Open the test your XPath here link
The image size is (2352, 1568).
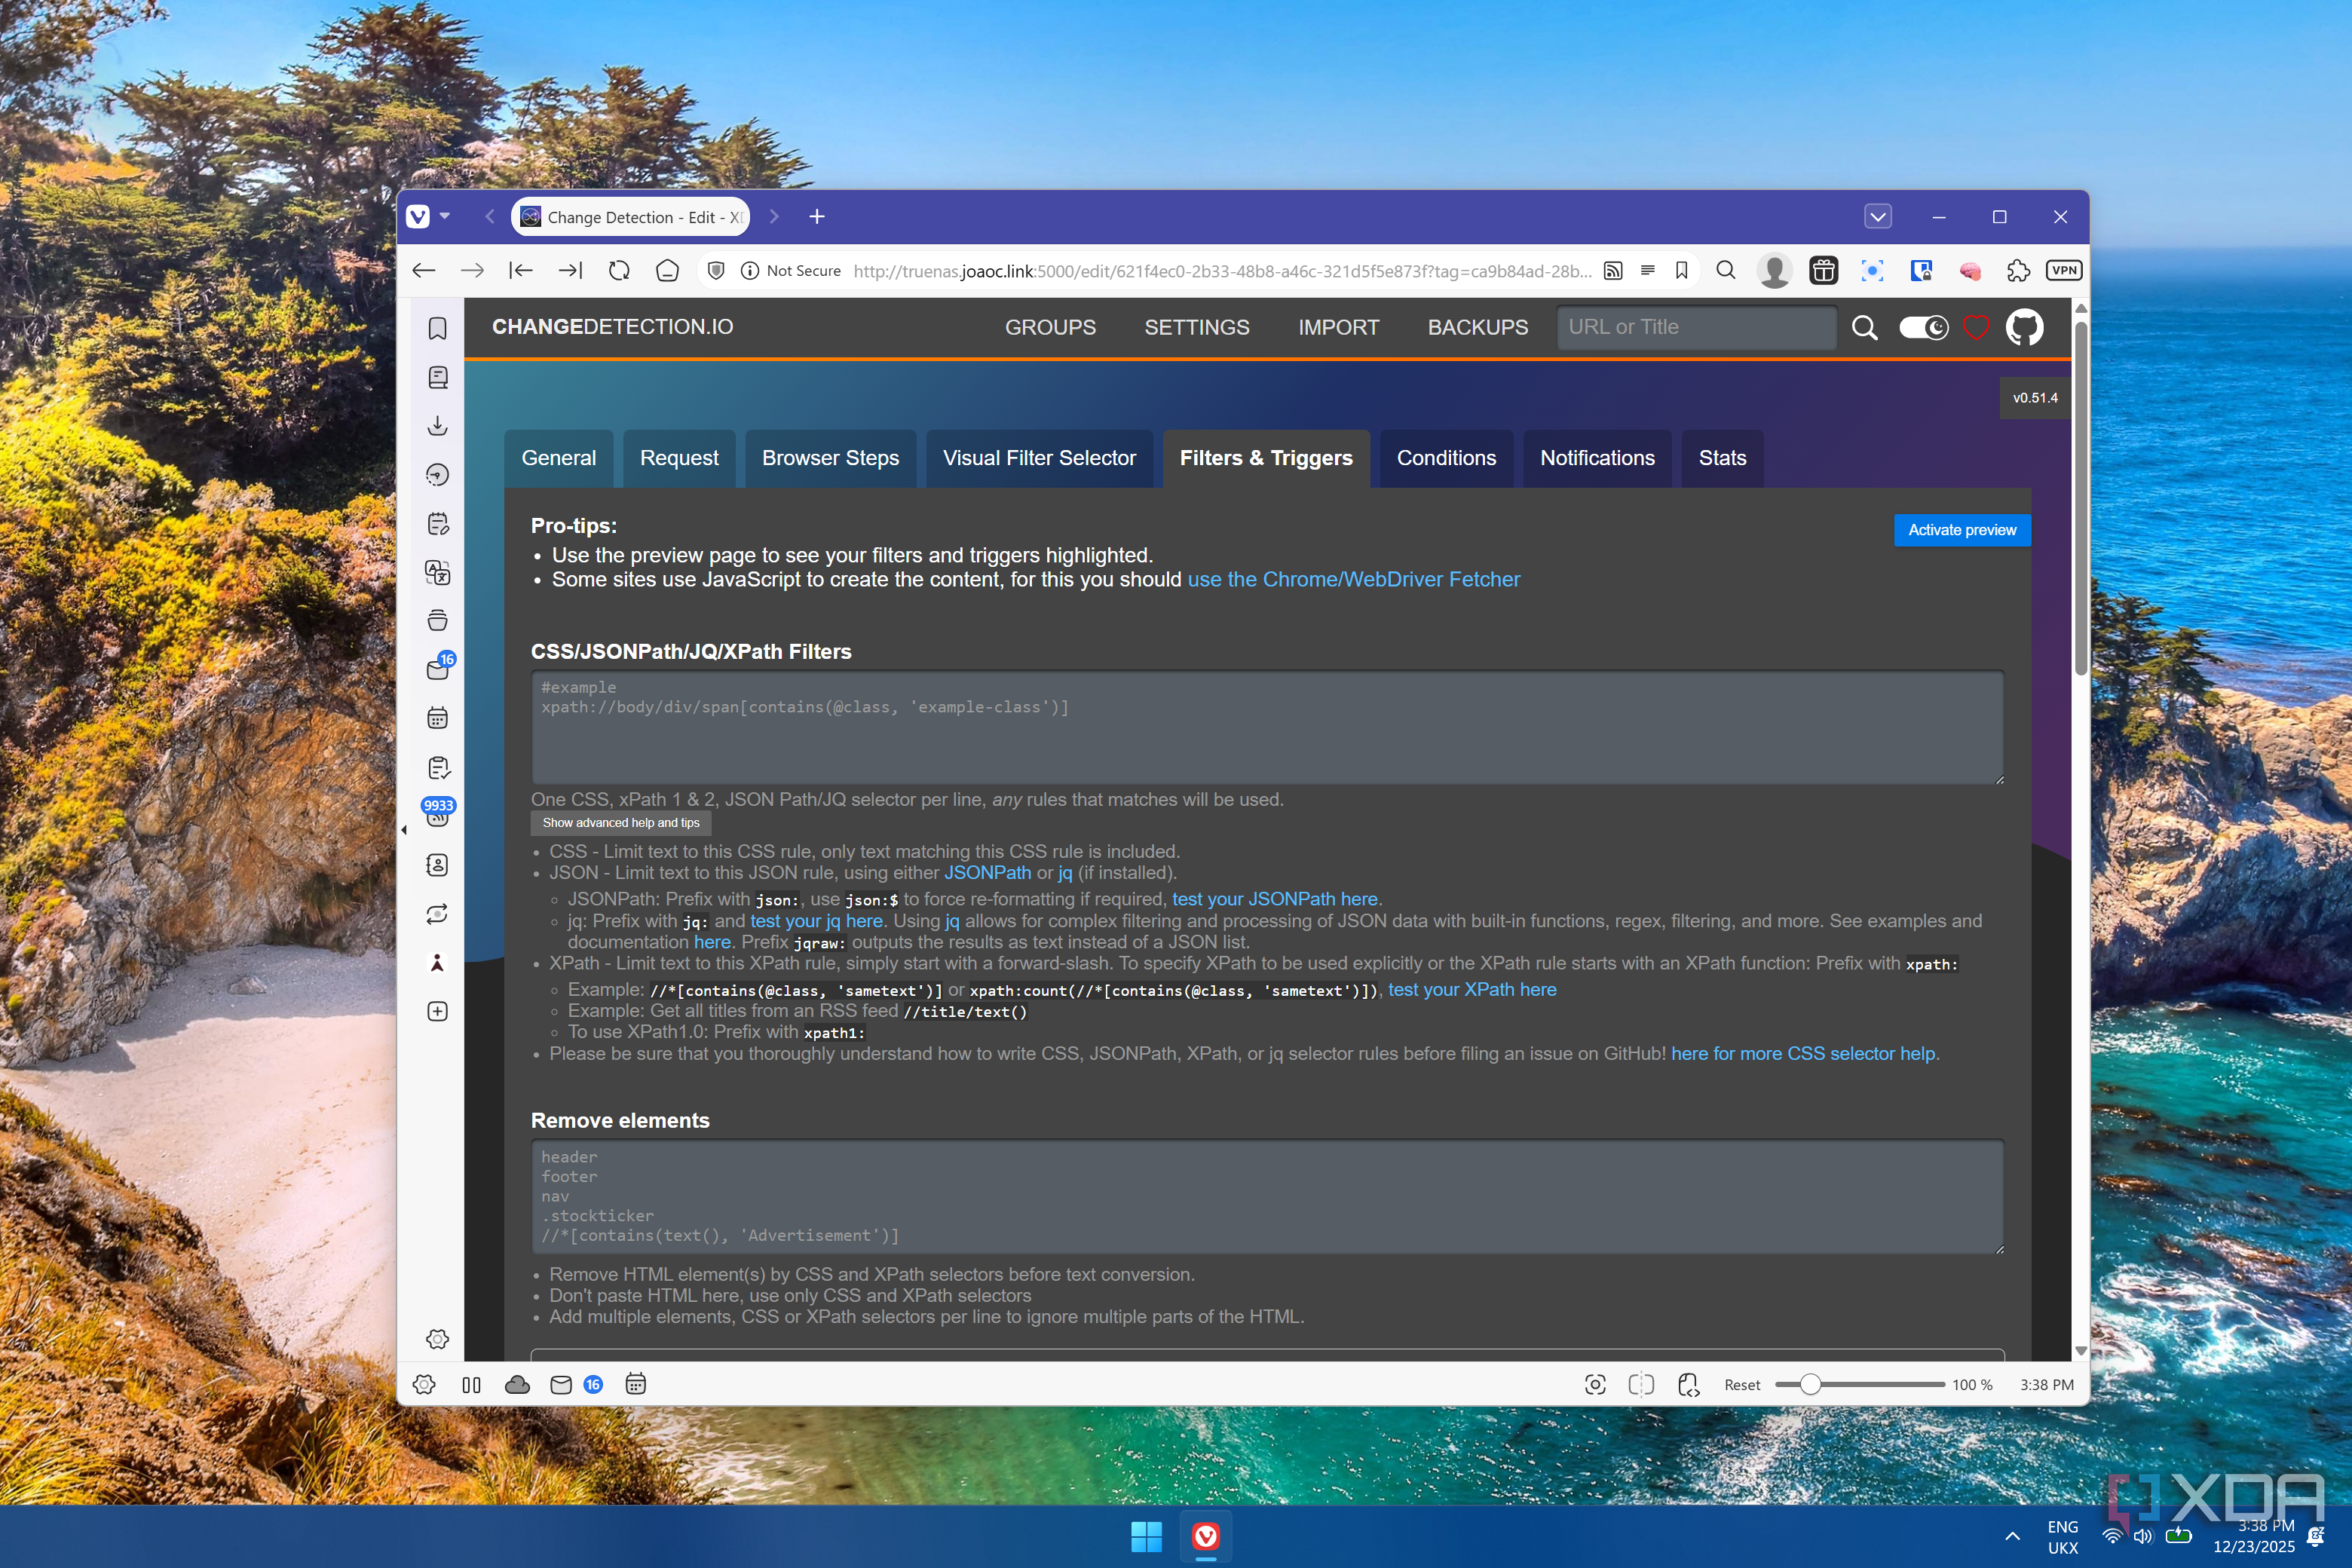[1471, 989]
